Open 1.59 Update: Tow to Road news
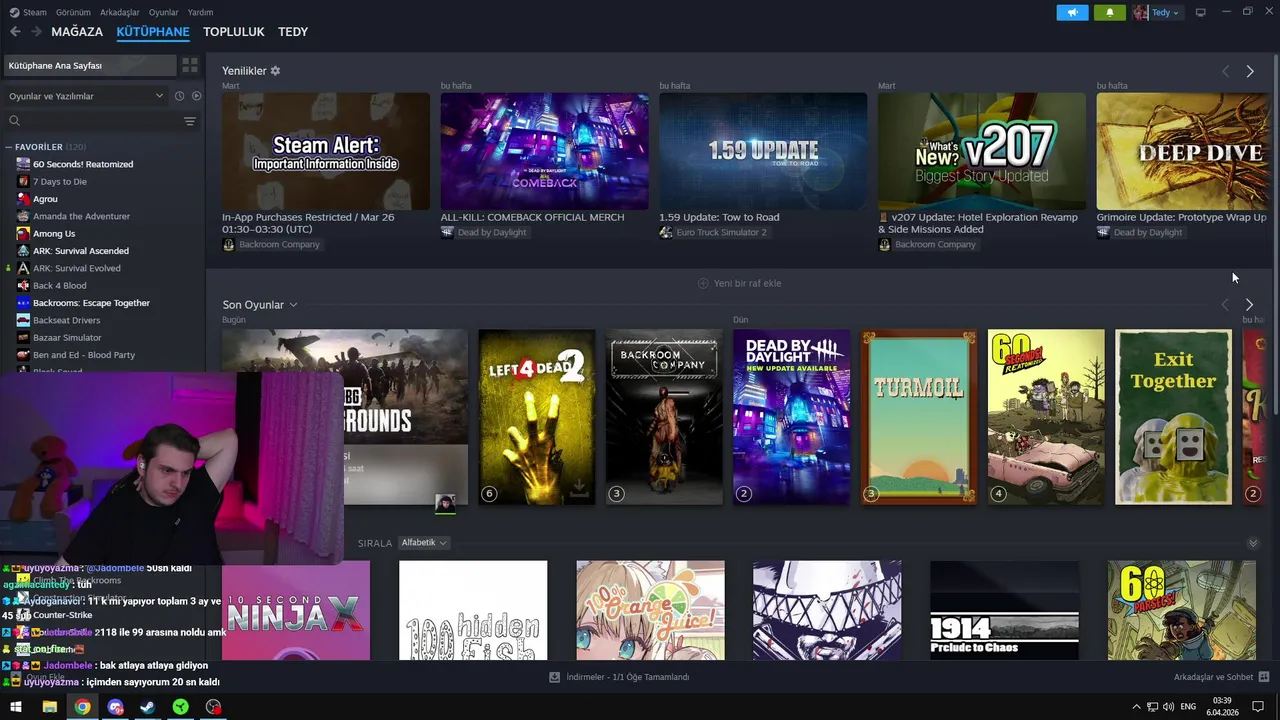This screenshot has height=720, width=1280. pos(719,217)
